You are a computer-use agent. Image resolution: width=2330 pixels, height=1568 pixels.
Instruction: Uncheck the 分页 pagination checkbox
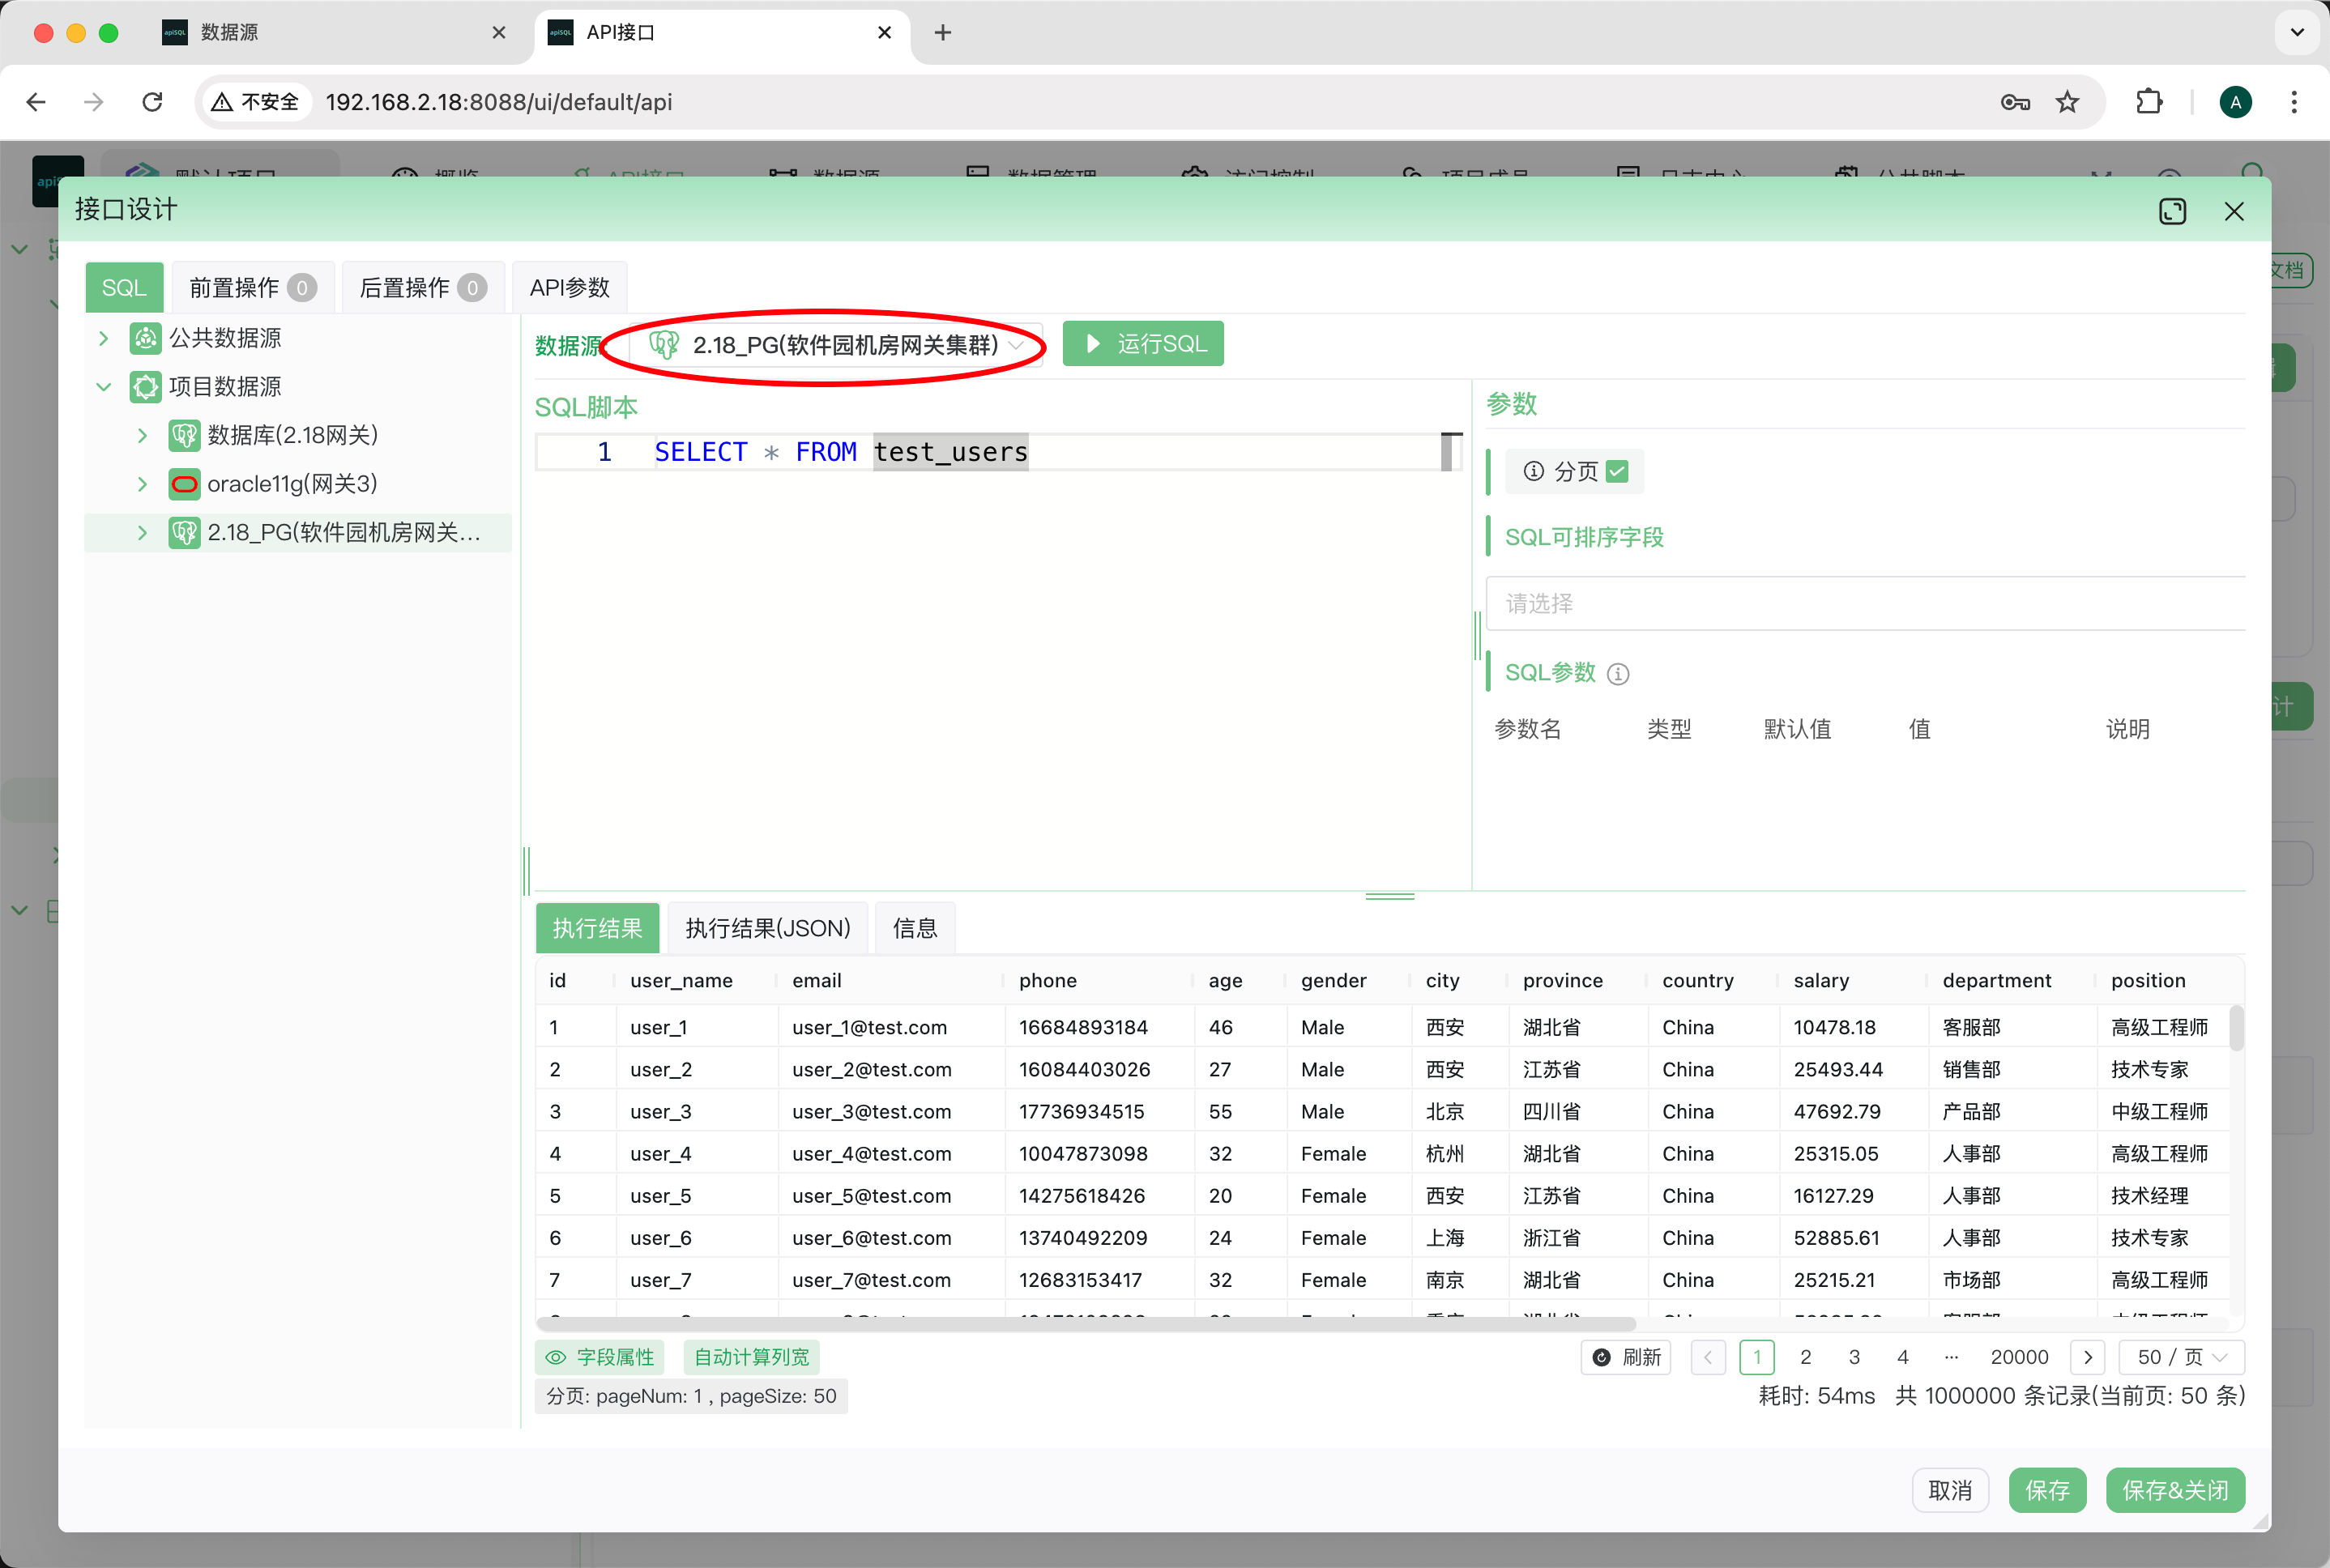(x=1617, y=471)
